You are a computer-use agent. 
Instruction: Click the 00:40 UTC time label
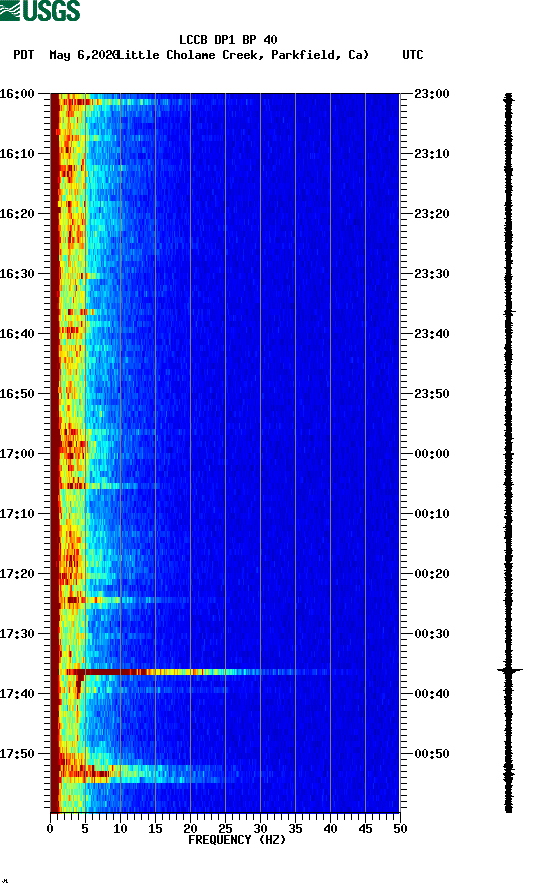tap(432, 694)
